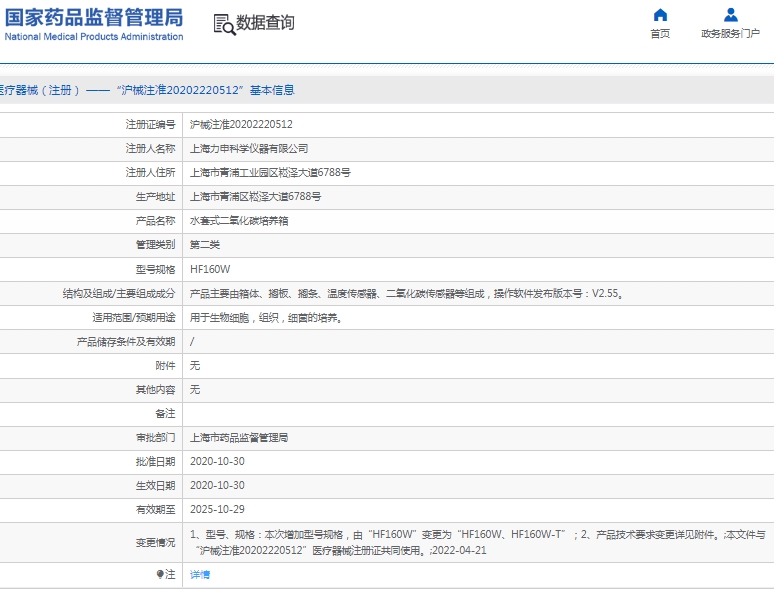
Task: Click the 基本信息 page heading
Action: [272, 90]
